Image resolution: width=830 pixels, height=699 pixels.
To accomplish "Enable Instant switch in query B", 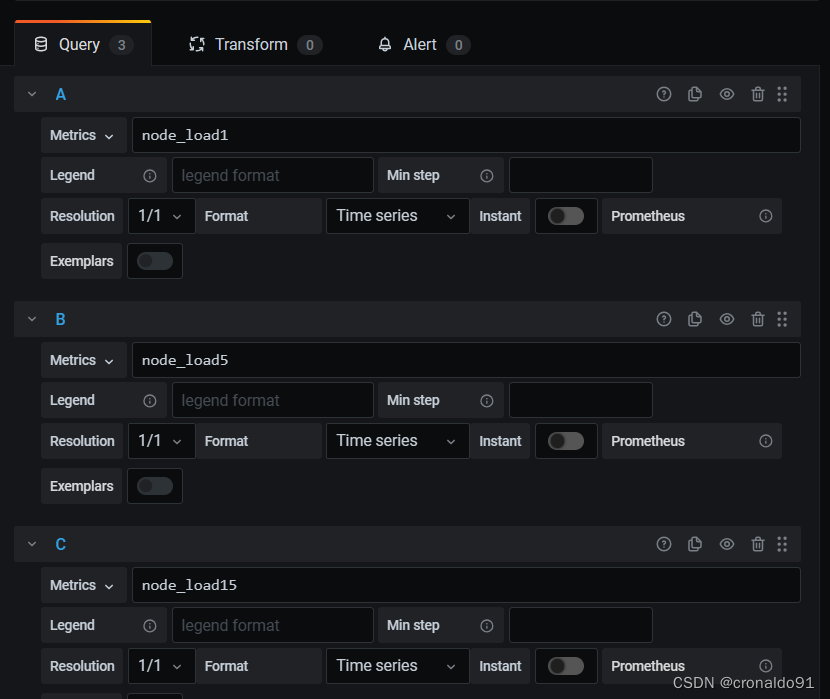I will click(566, 441).
